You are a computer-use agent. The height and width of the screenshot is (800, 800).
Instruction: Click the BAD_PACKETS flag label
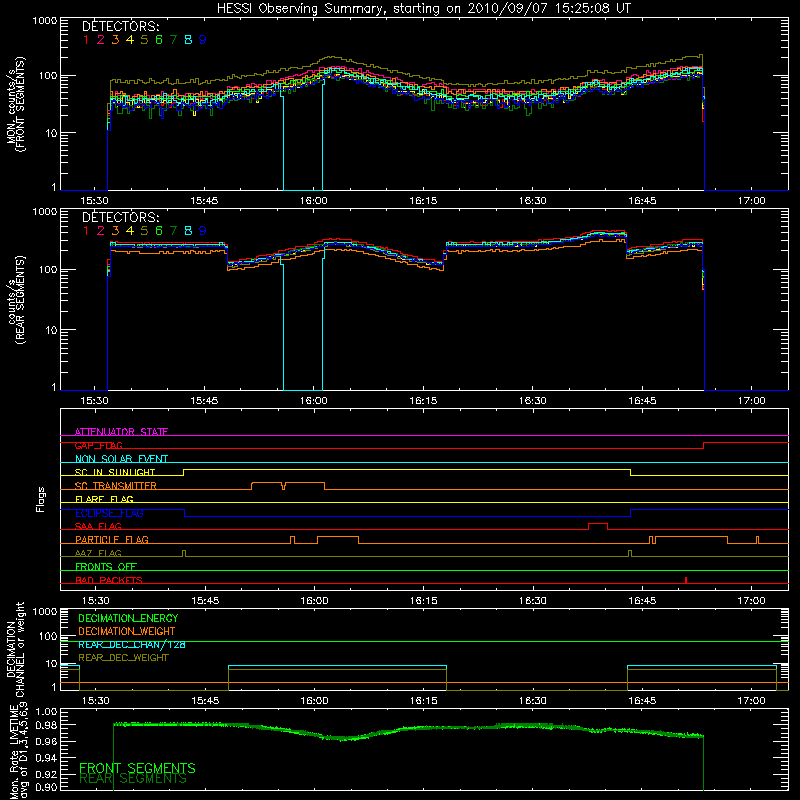pos(109,580)
